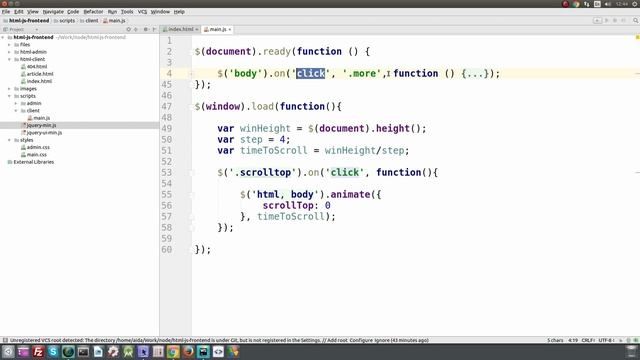Open Google Chrome from the taskbar
The image size is (640, 360).
point(173,351)
